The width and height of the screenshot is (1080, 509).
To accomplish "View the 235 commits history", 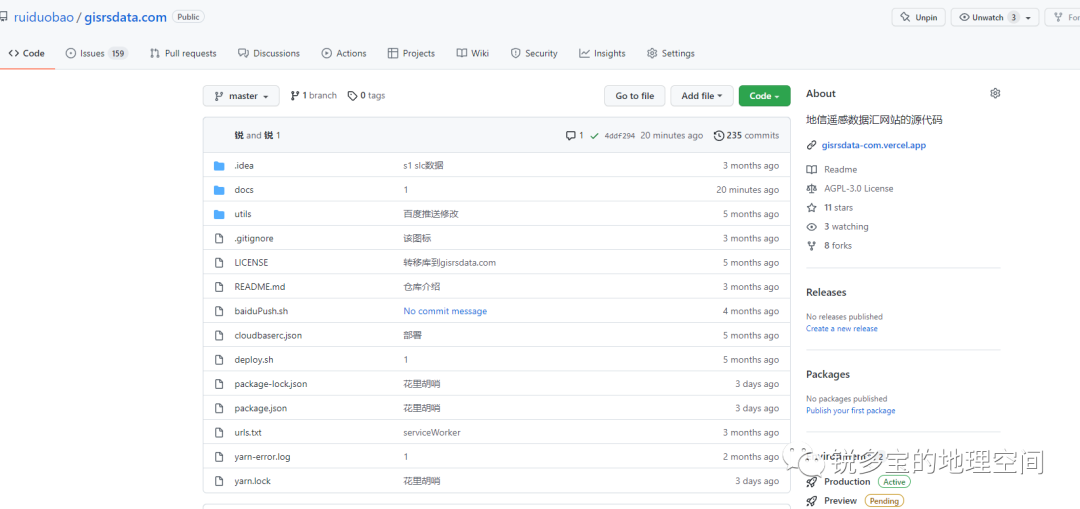I will pyautogui.click(x=747, y=136).
